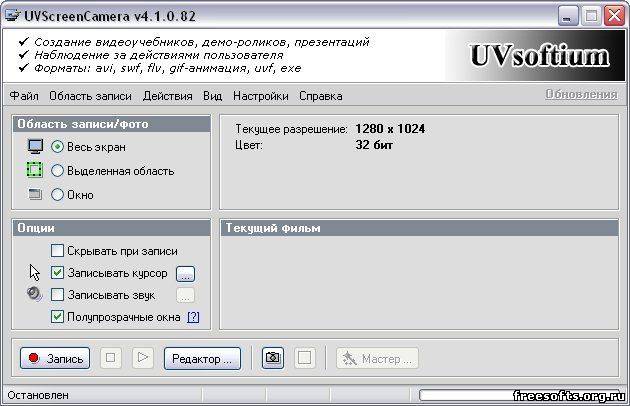Screen dimensions: 630x406
Task: Open the "Справка" menu
Action: point(321,96)
